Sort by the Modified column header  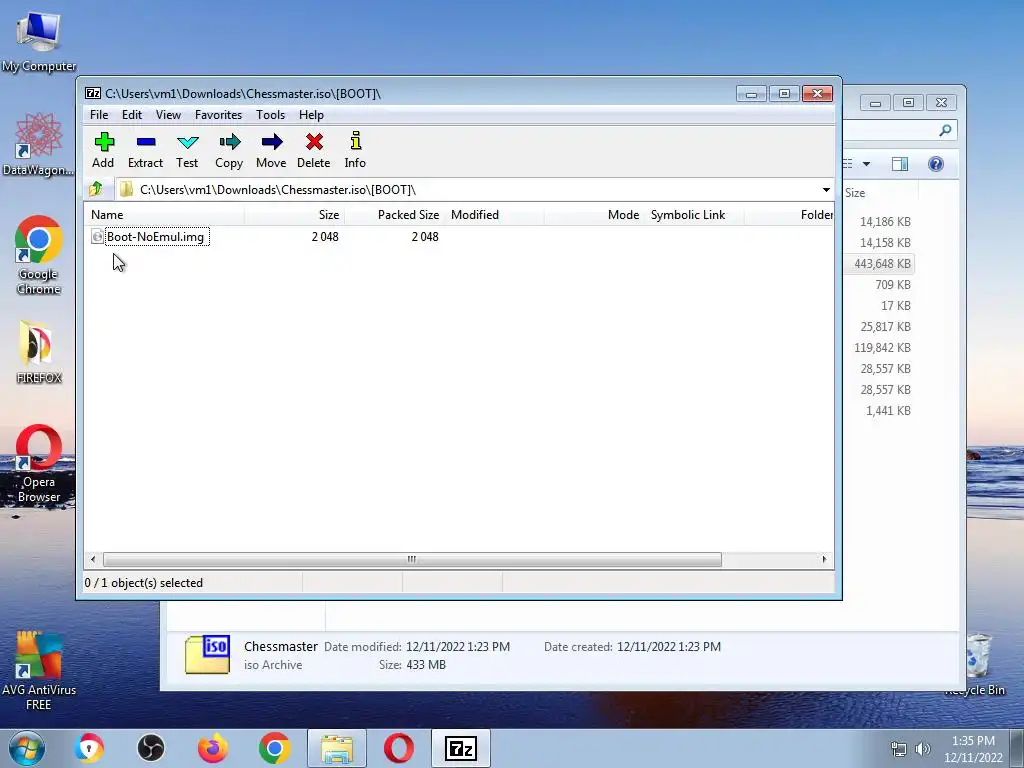(494, 215)
